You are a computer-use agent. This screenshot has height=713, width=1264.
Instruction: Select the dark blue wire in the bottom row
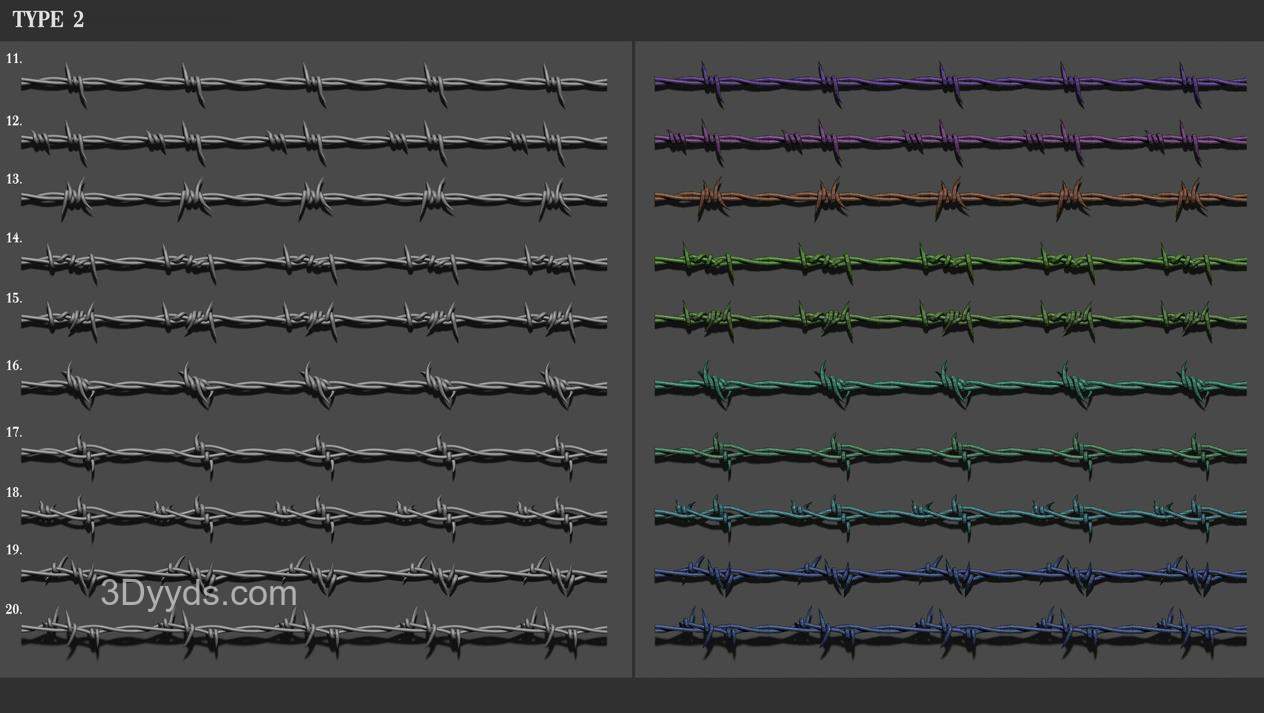pos(950,631)
